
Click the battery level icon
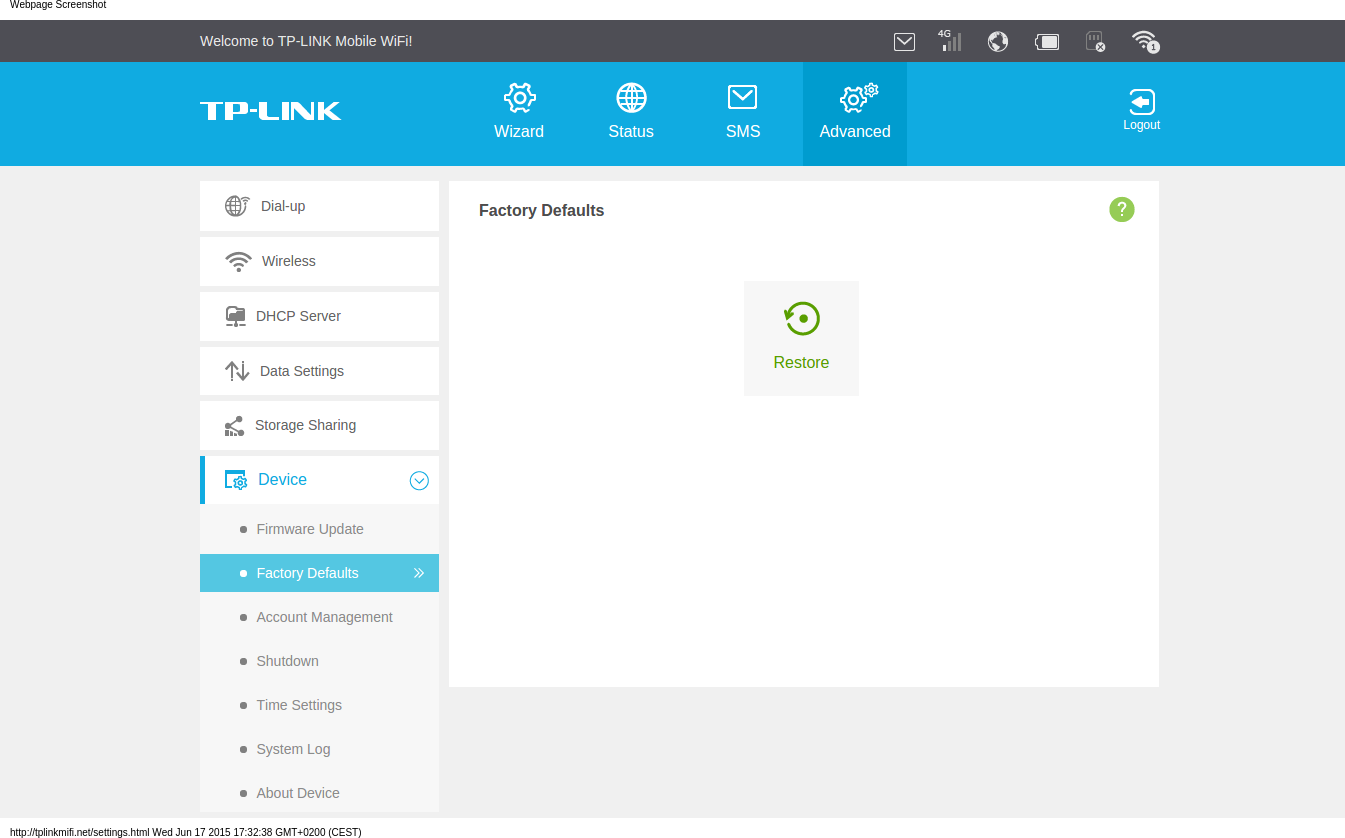(1047, 41)
